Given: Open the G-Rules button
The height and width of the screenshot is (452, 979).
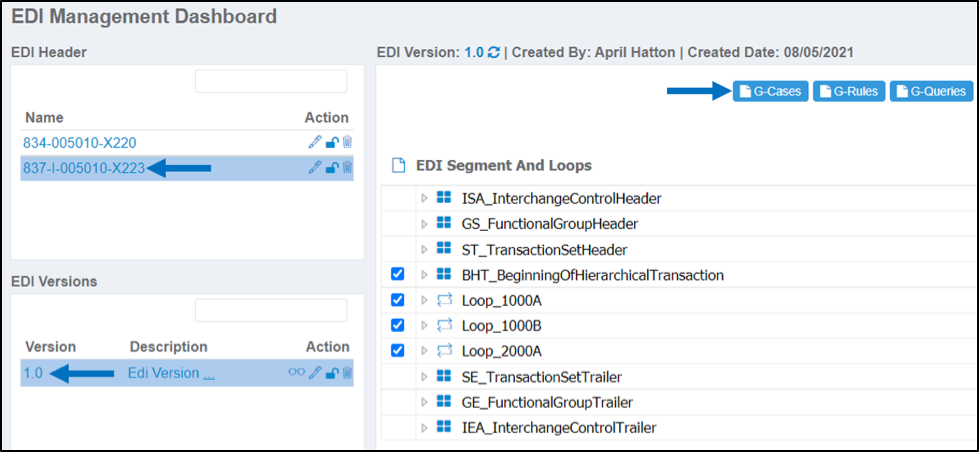Looking at the screenshot, I should pyautogui.click(x=849, y=91).
